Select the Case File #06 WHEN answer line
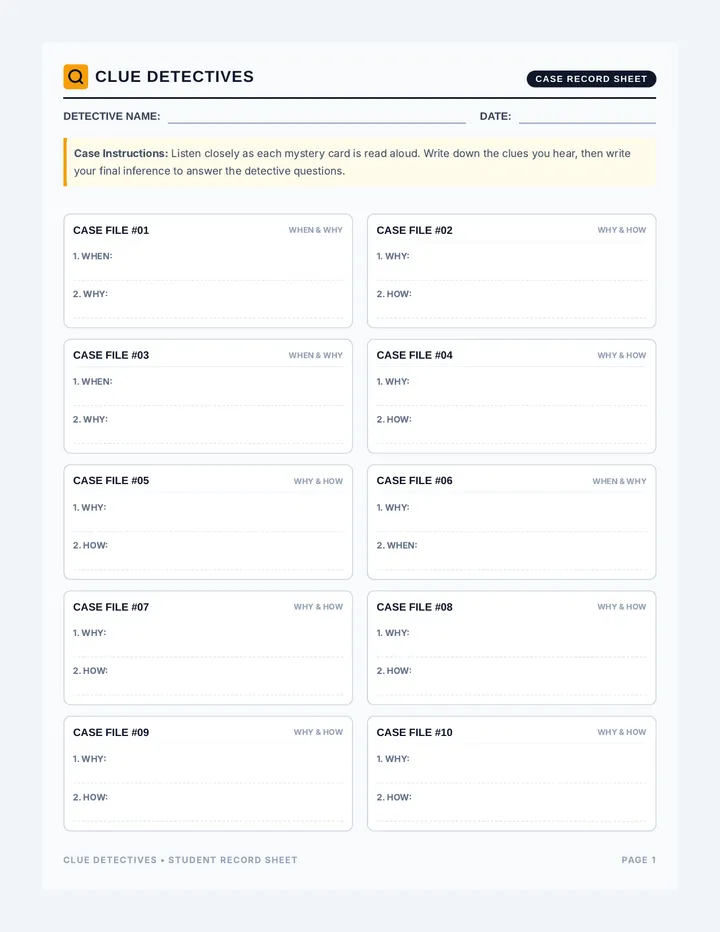720x932 pixels. coord(511,556)
